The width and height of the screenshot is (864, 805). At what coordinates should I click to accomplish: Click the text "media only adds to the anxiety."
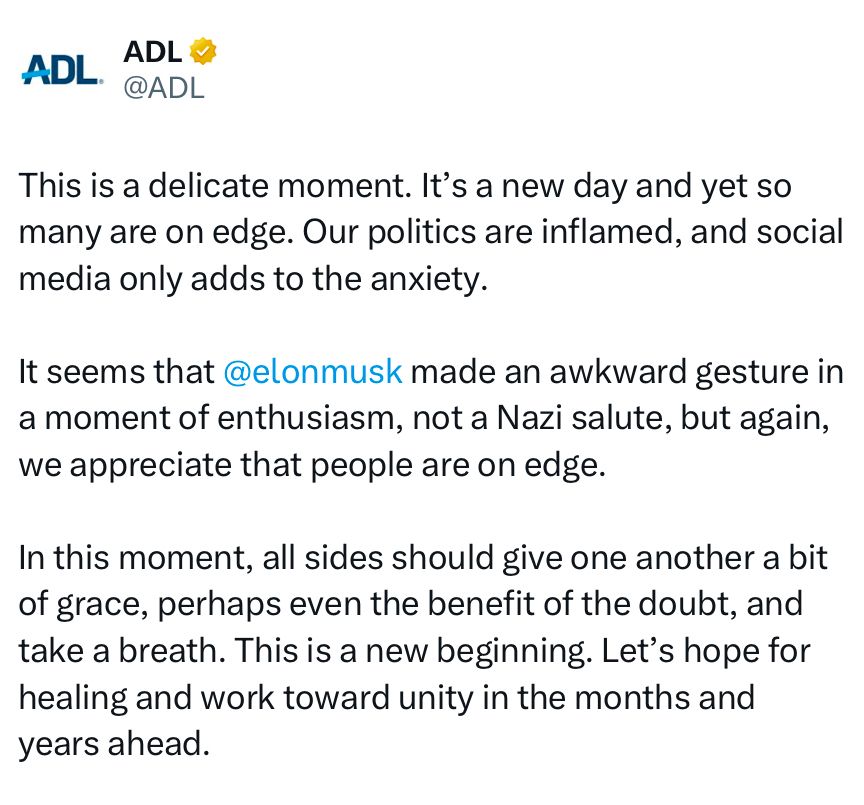click(253, 278)
